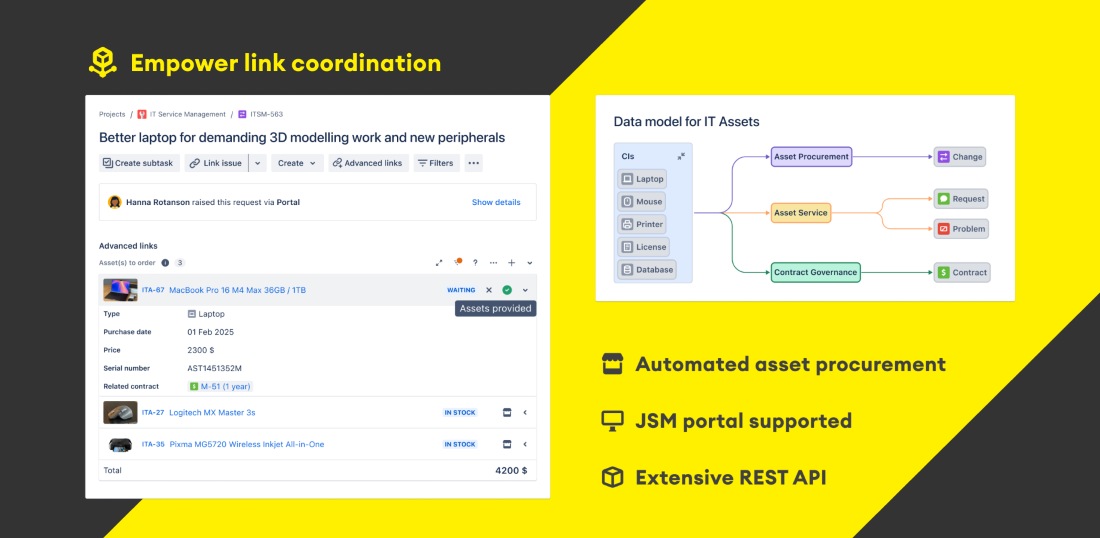Collapse the CIs panel in data model
The height and width of the screenshot is (538, 1100).
click(x=681, y=156)
